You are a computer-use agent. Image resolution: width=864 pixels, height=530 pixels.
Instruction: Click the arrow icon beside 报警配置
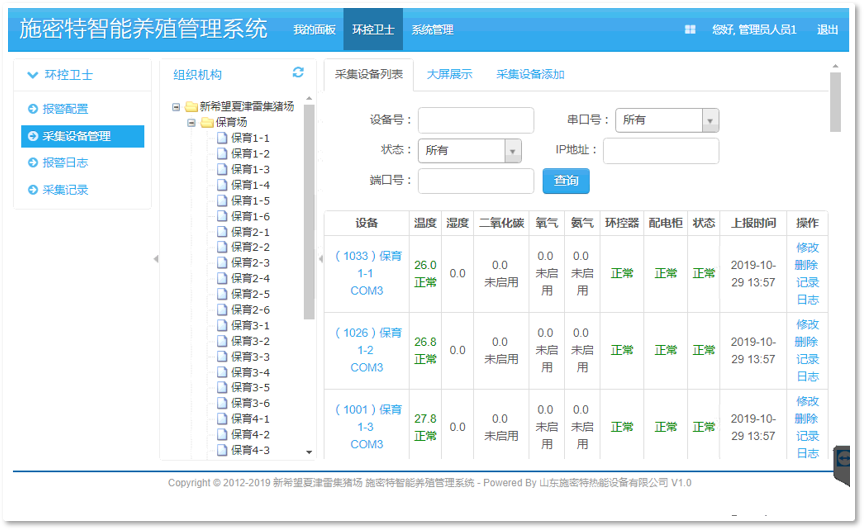coord(32,109)
